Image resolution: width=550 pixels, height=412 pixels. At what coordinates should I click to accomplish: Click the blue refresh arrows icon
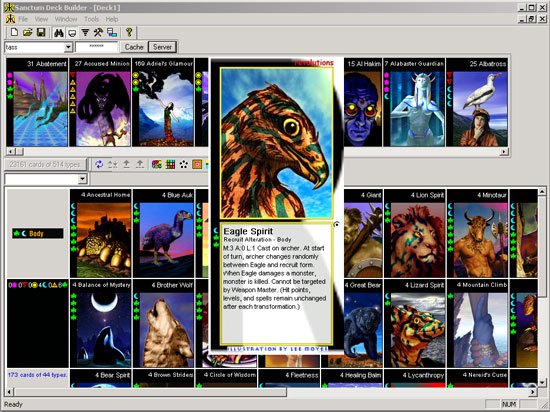click(99, 164)
